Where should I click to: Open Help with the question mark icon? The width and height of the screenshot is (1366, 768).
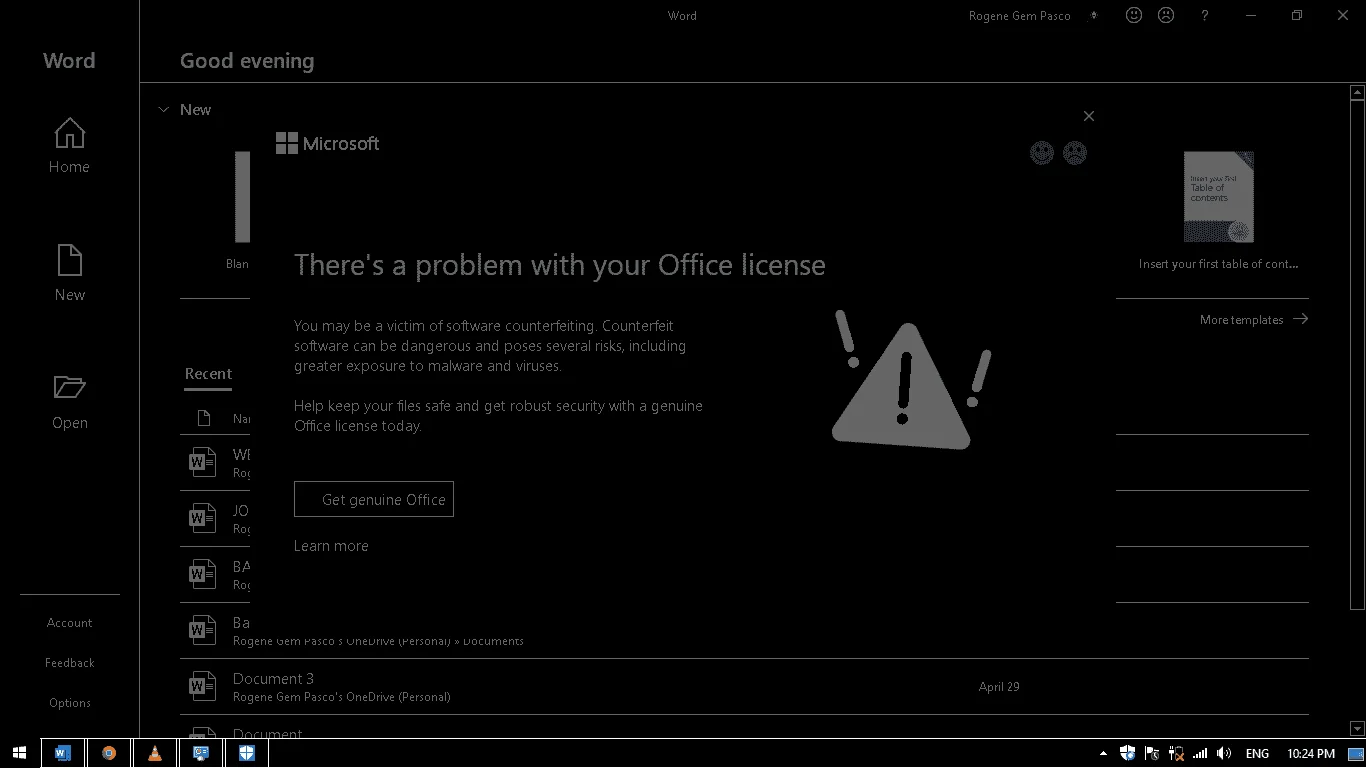[1205, 15]
